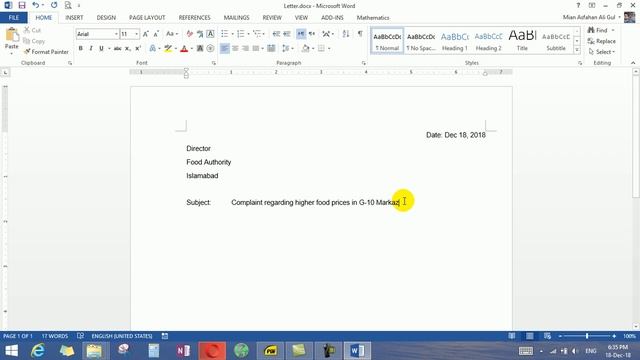Viewport: 640px width, 360px height.
Task: Click the Font Color red A button
Action: tap(184, 49)
